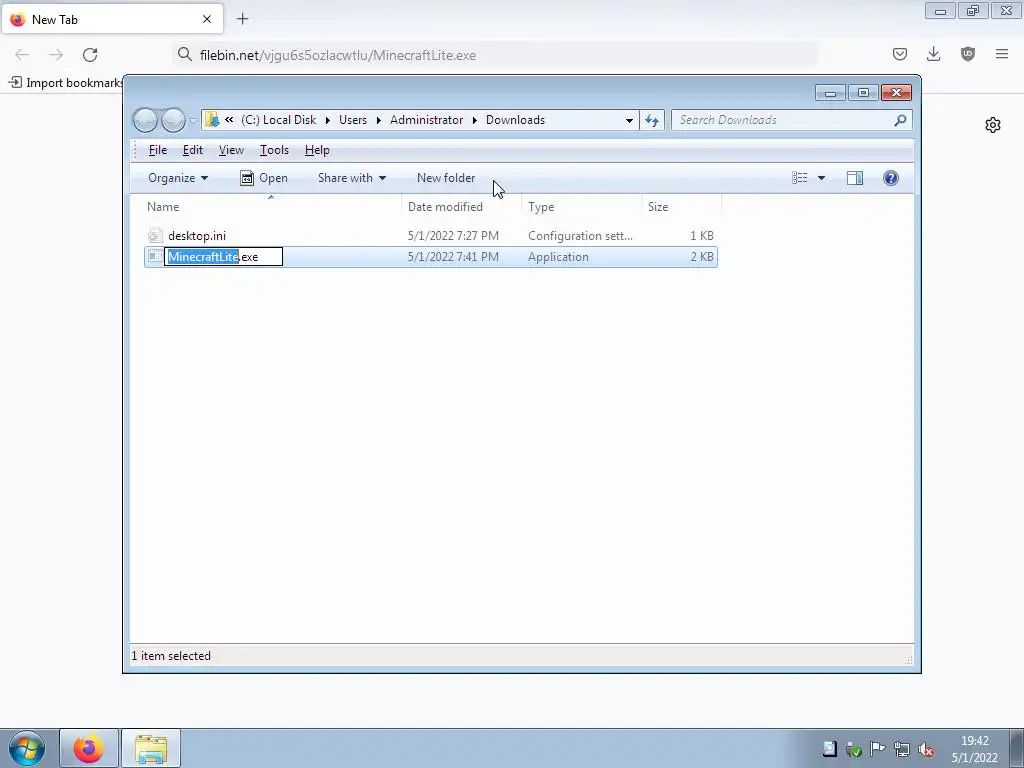
Task: Open the Tools menu
Action: click(x=274, y=150)
